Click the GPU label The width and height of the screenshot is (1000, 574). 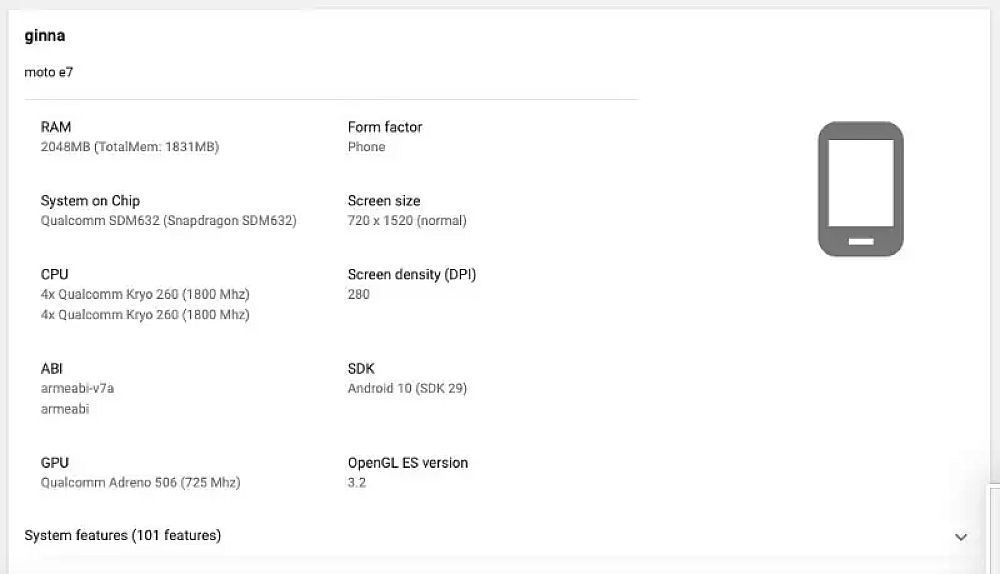(55, 462)
